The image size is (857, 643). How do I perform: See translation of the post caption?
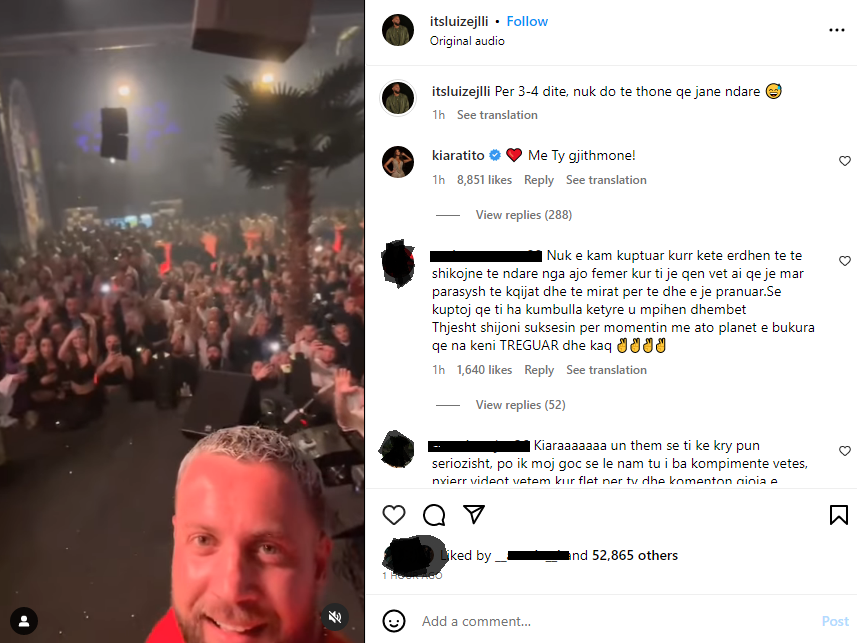pos(497,115)
